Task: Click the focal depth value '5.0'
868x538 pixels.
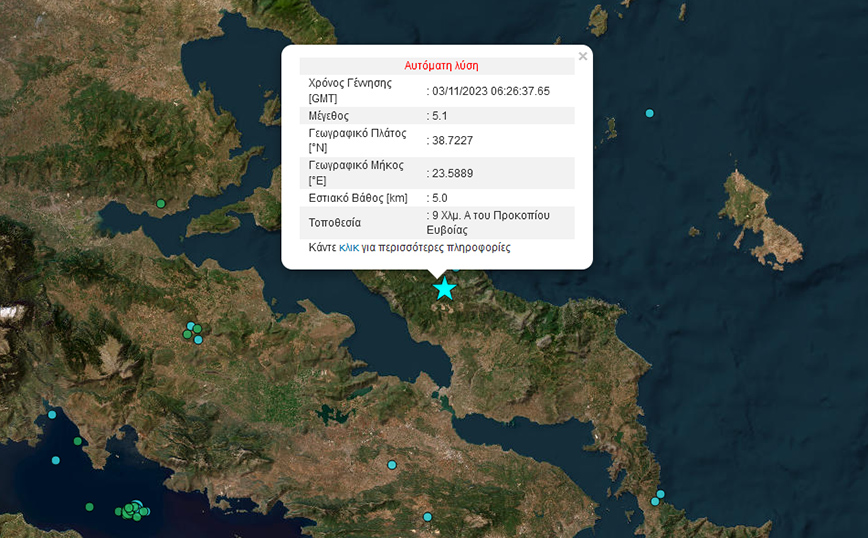Action: (440, 198)
